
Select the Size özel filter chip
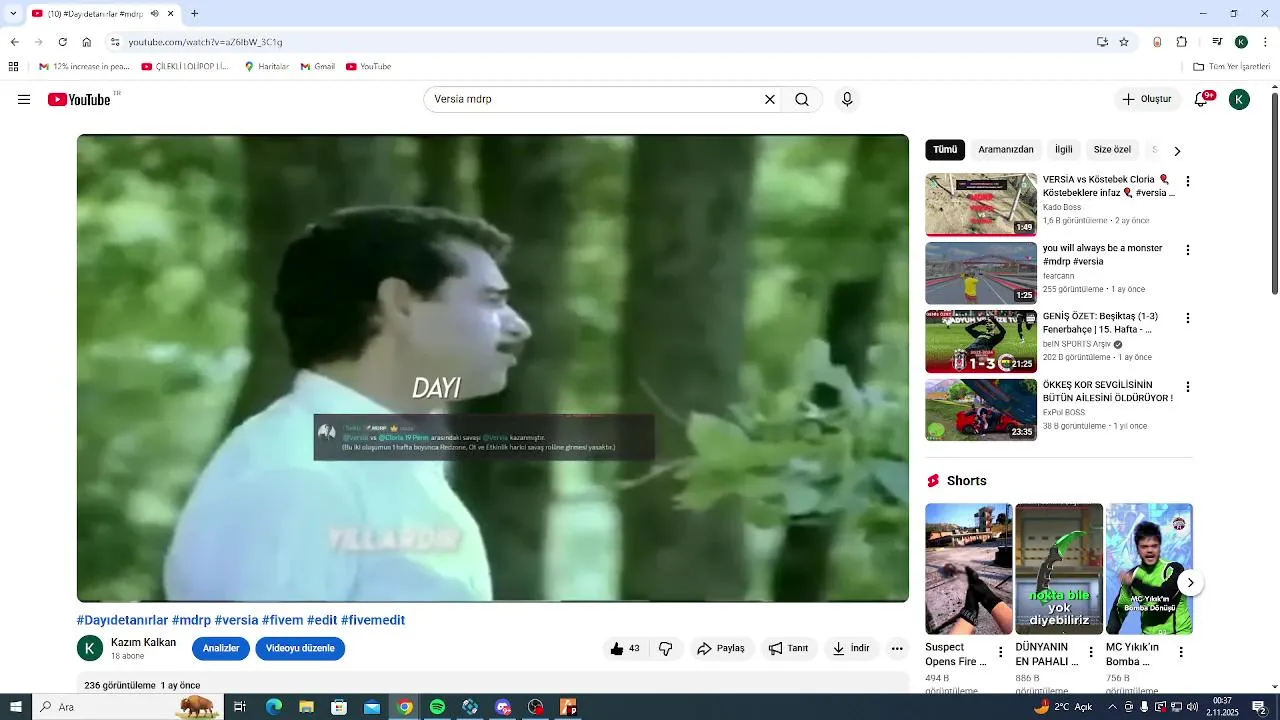(x=1112, y=149)
